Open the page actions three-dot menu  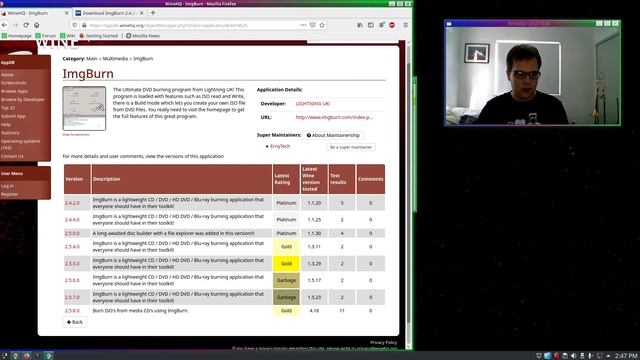[x=303, y=25]
